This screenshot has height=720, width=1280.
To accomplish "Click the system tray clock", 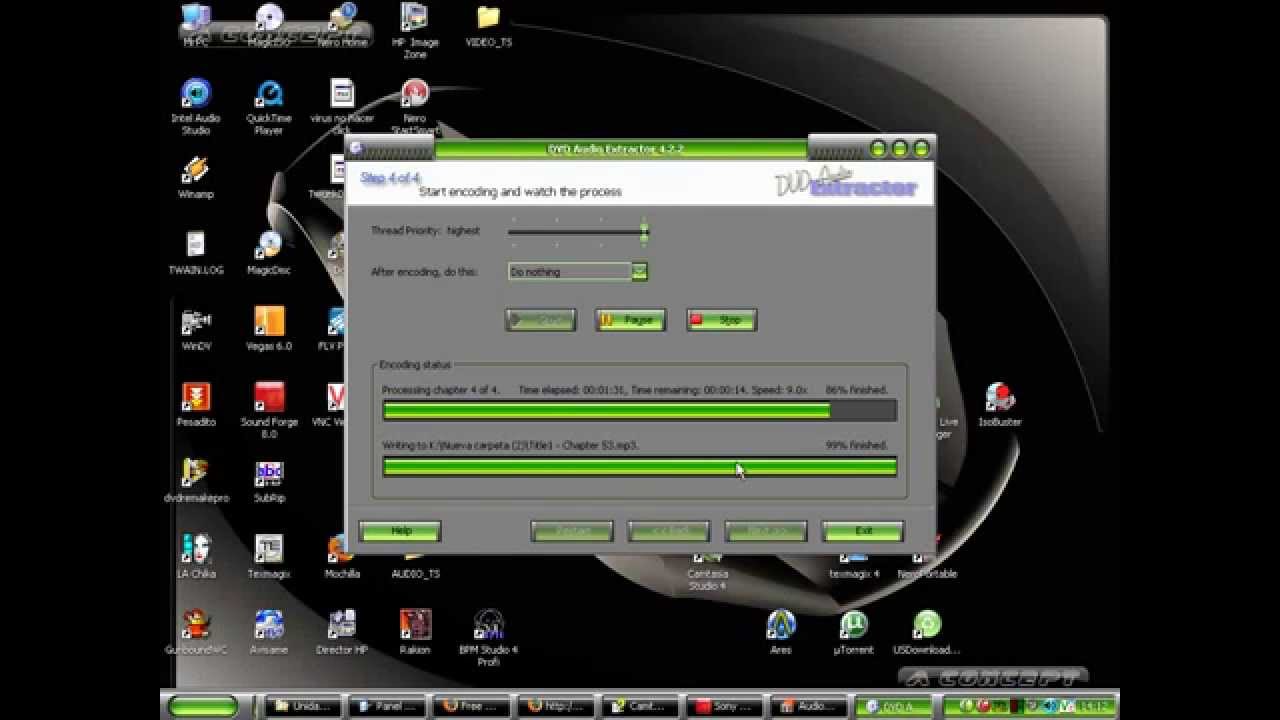I will click(1093, 706).
